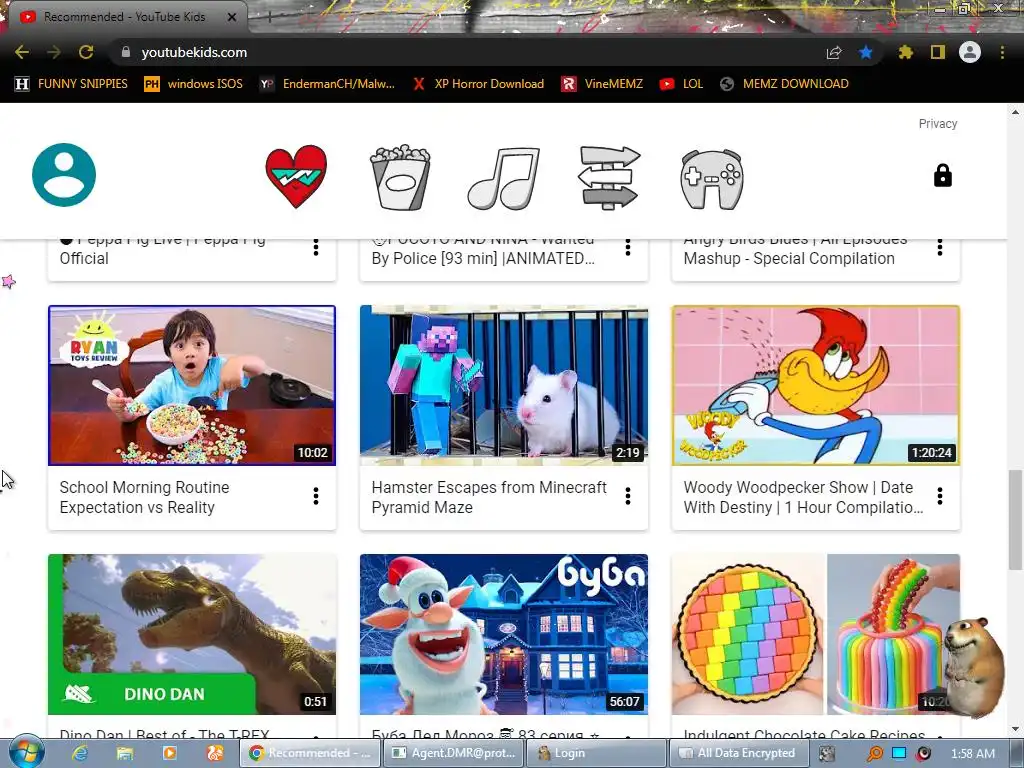Open the parental lock icon

942,175
